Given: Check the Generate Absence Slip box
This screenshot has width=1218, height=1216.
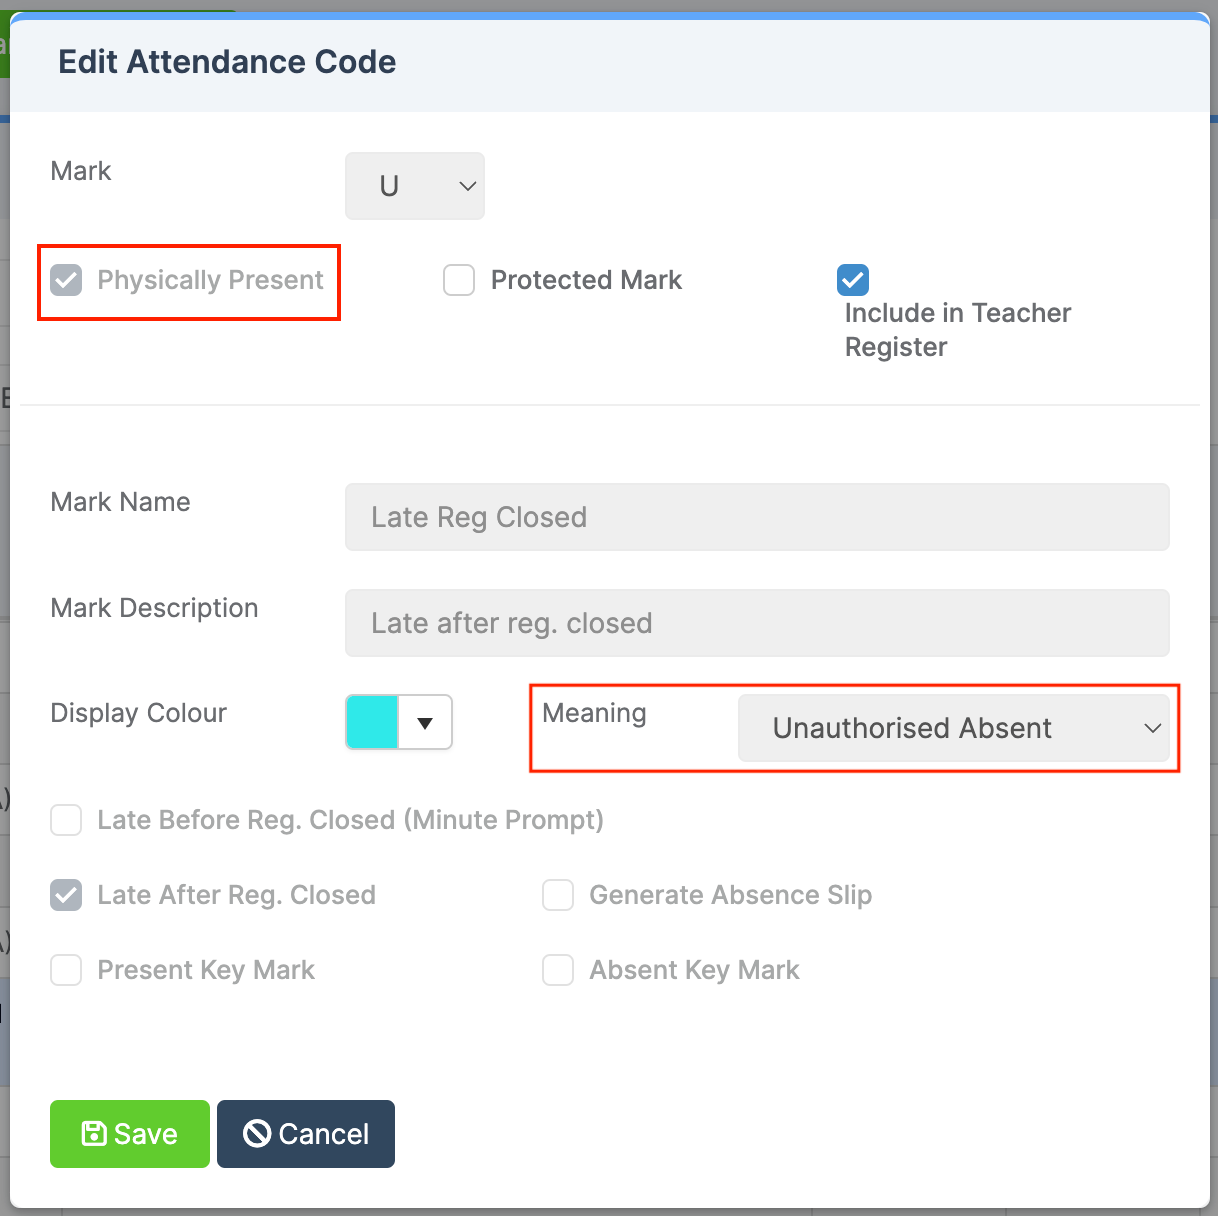Looking at the screenshot, I should point(558,895).
